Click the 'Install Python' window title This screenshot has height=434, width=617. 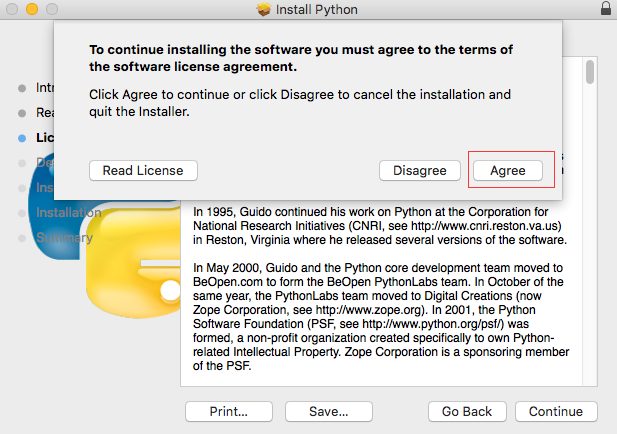click(317, 9)
